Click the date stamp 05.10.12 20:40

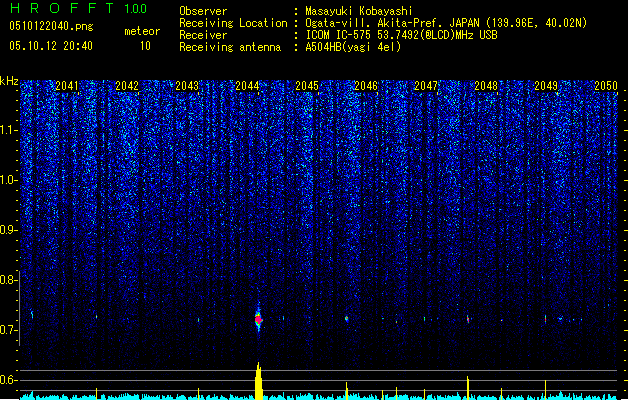pyautogui.click(x=51, y=46)
